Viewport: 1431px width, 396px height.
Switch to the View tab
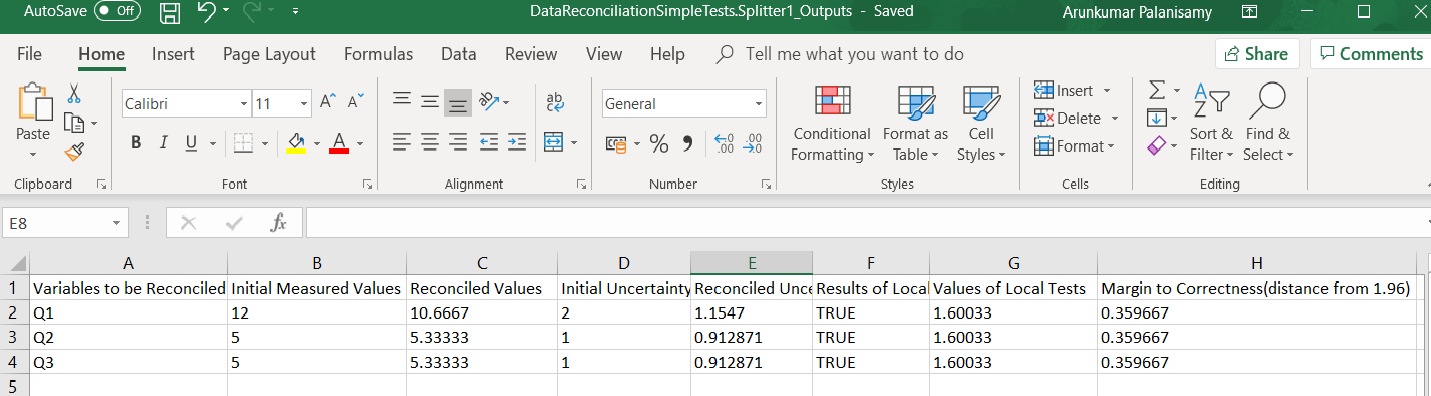(x=603, y=54)
